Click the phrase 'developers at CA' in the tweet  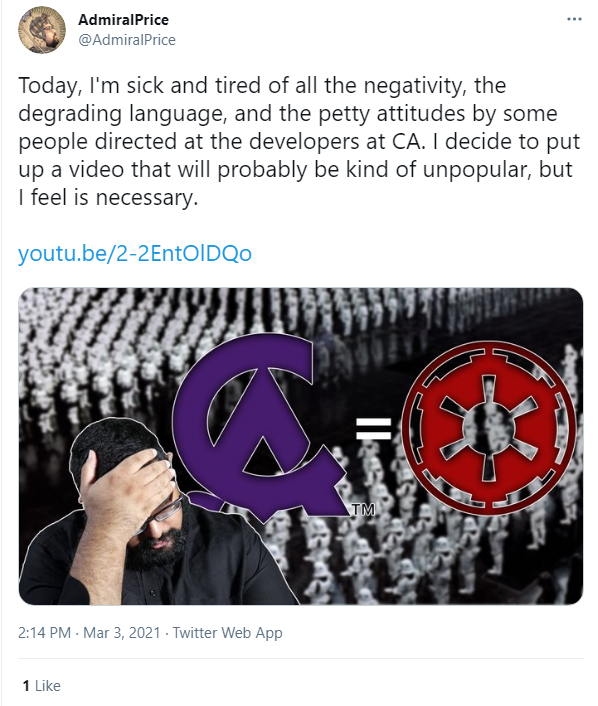pyautogui.click(x=335, y=141)
